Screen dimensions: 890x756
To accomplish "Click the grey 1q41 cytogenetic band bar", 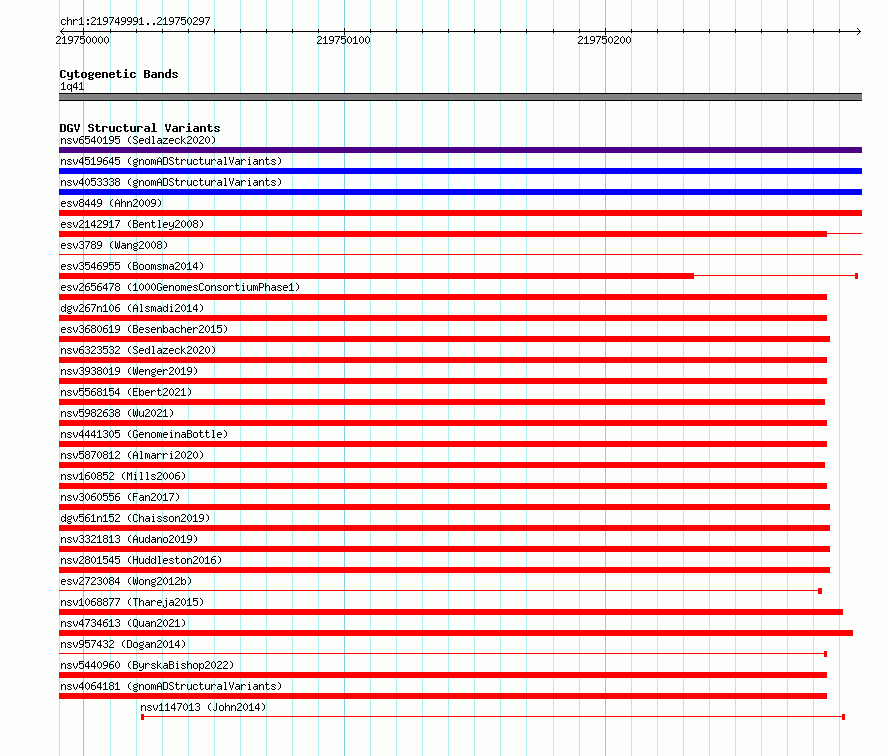I will click(x=460, y=97).
